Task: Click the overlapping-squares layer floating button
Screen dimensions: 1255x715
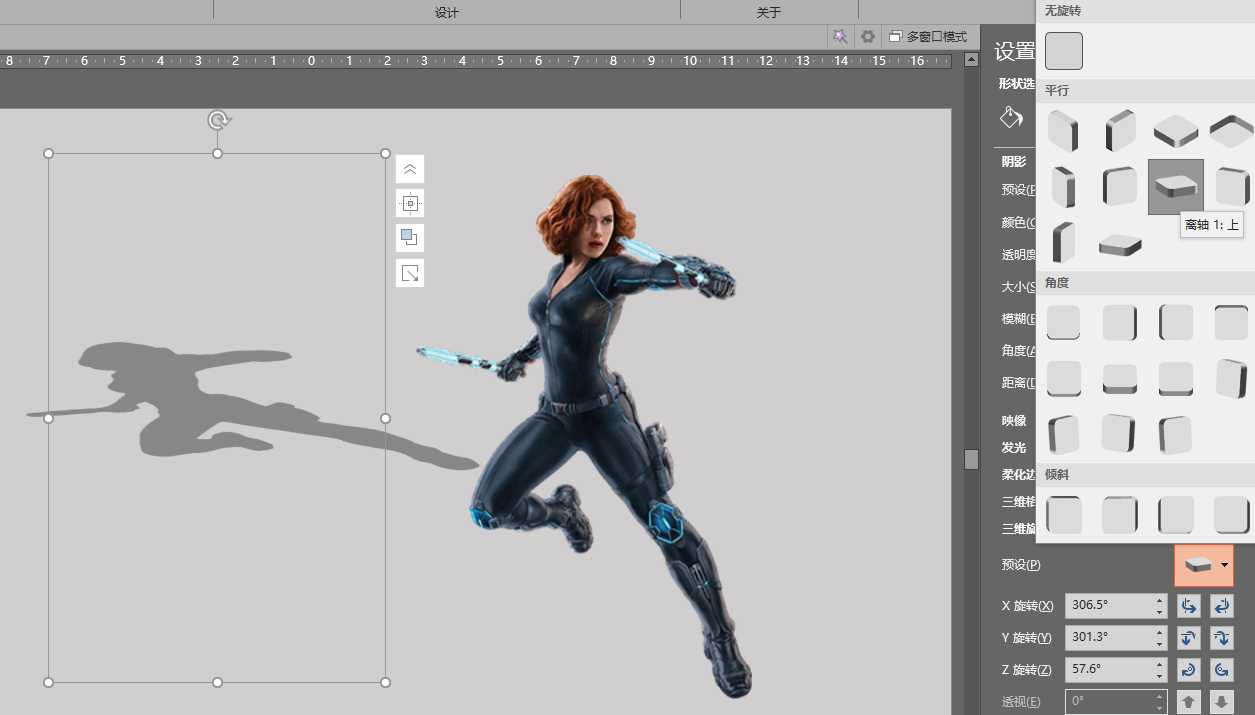Action: [x=410, y=238]
